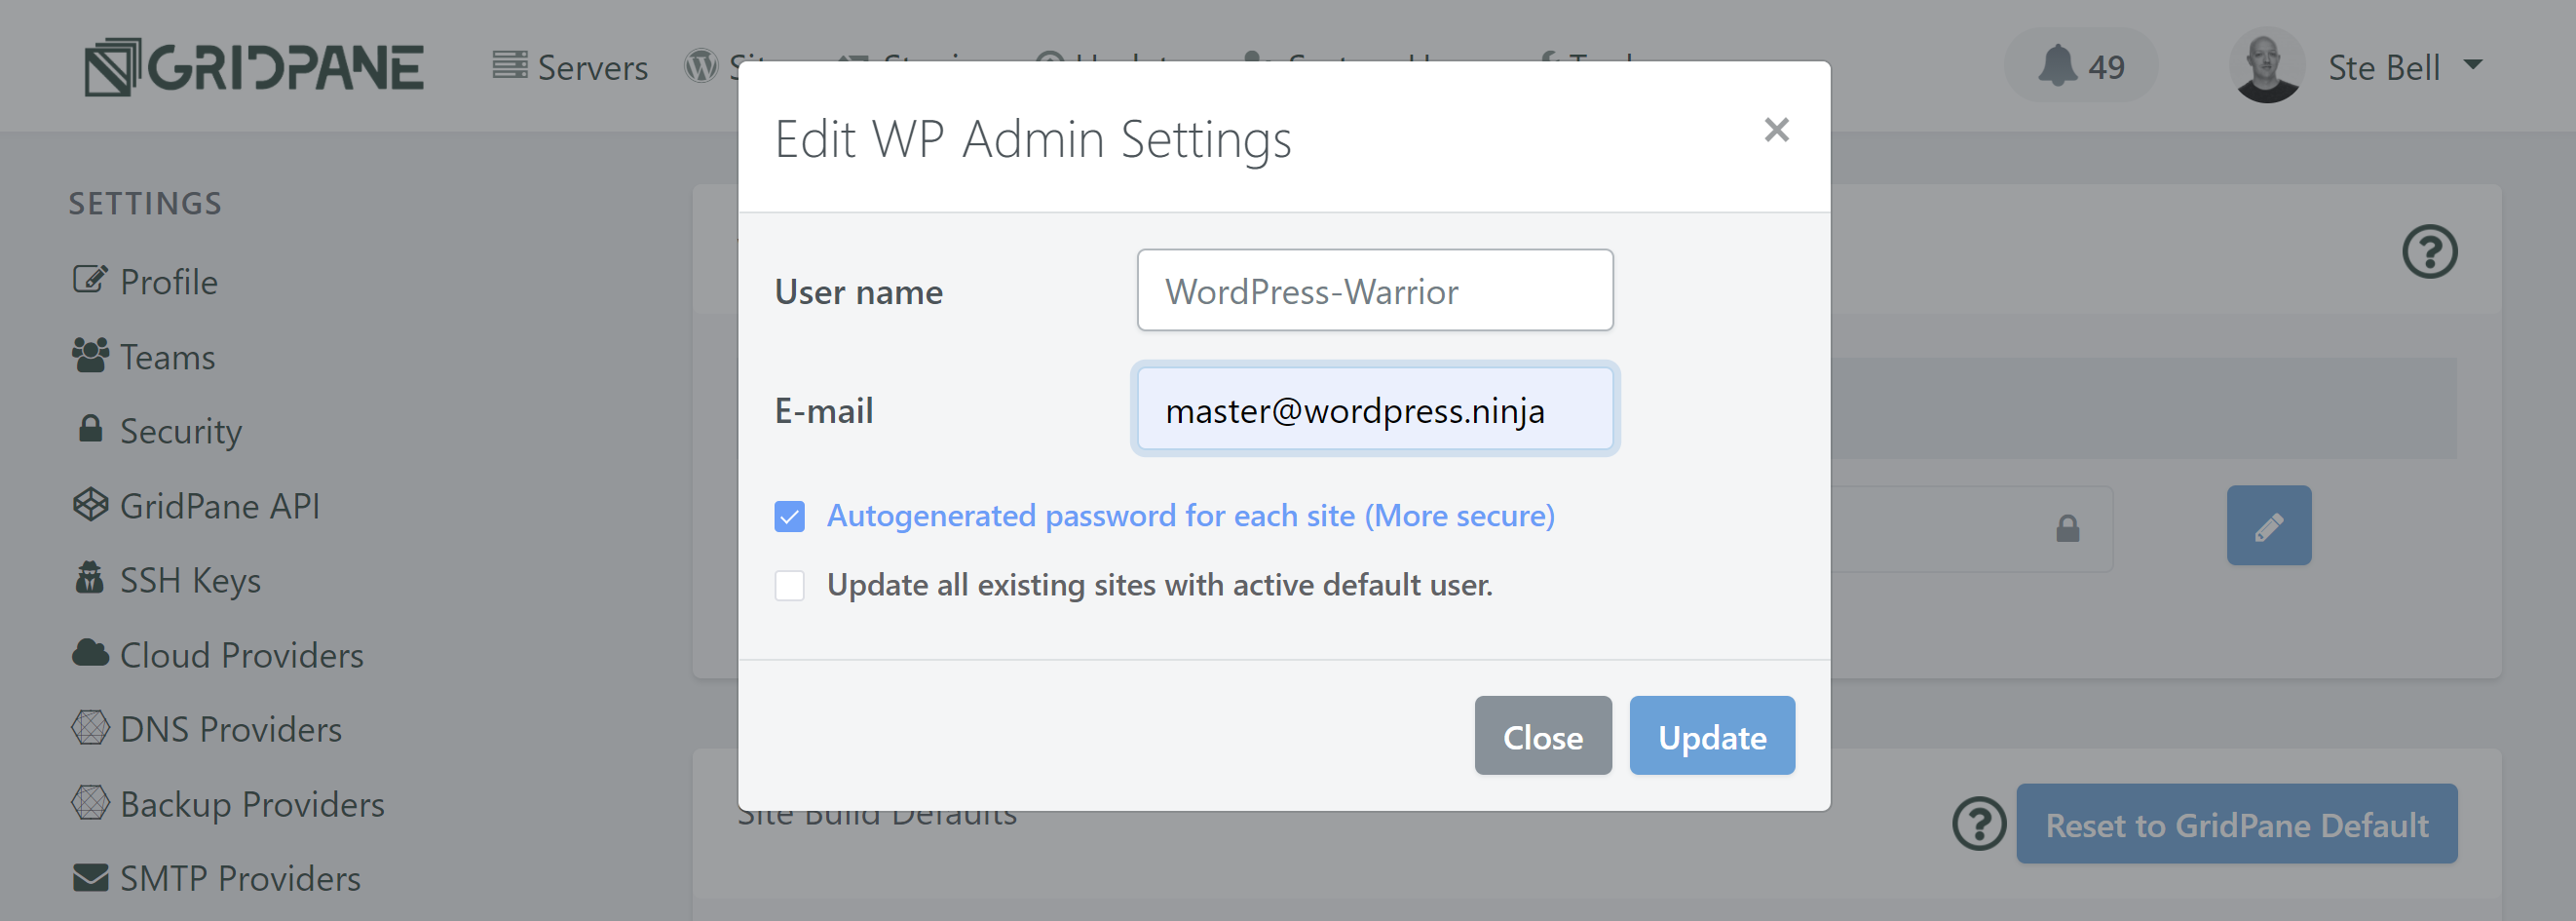Screen dimensions: 2576x921
Task: Click the lock icon in the password field
Action: 2067,529
